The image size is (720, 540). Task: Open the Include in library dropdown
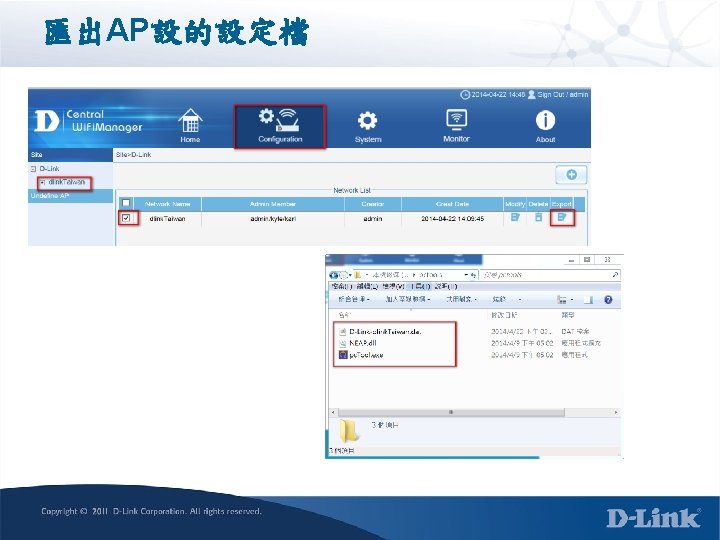tap(408, 299)
